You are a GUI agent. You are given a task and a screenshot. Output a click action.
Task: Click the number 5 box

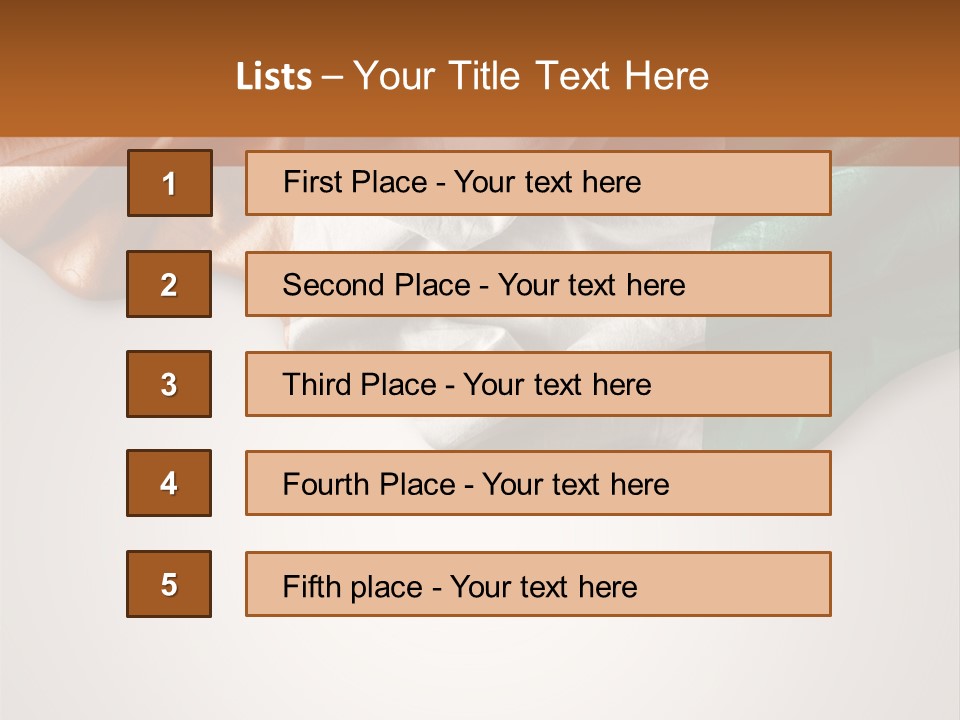pos(169,584)
